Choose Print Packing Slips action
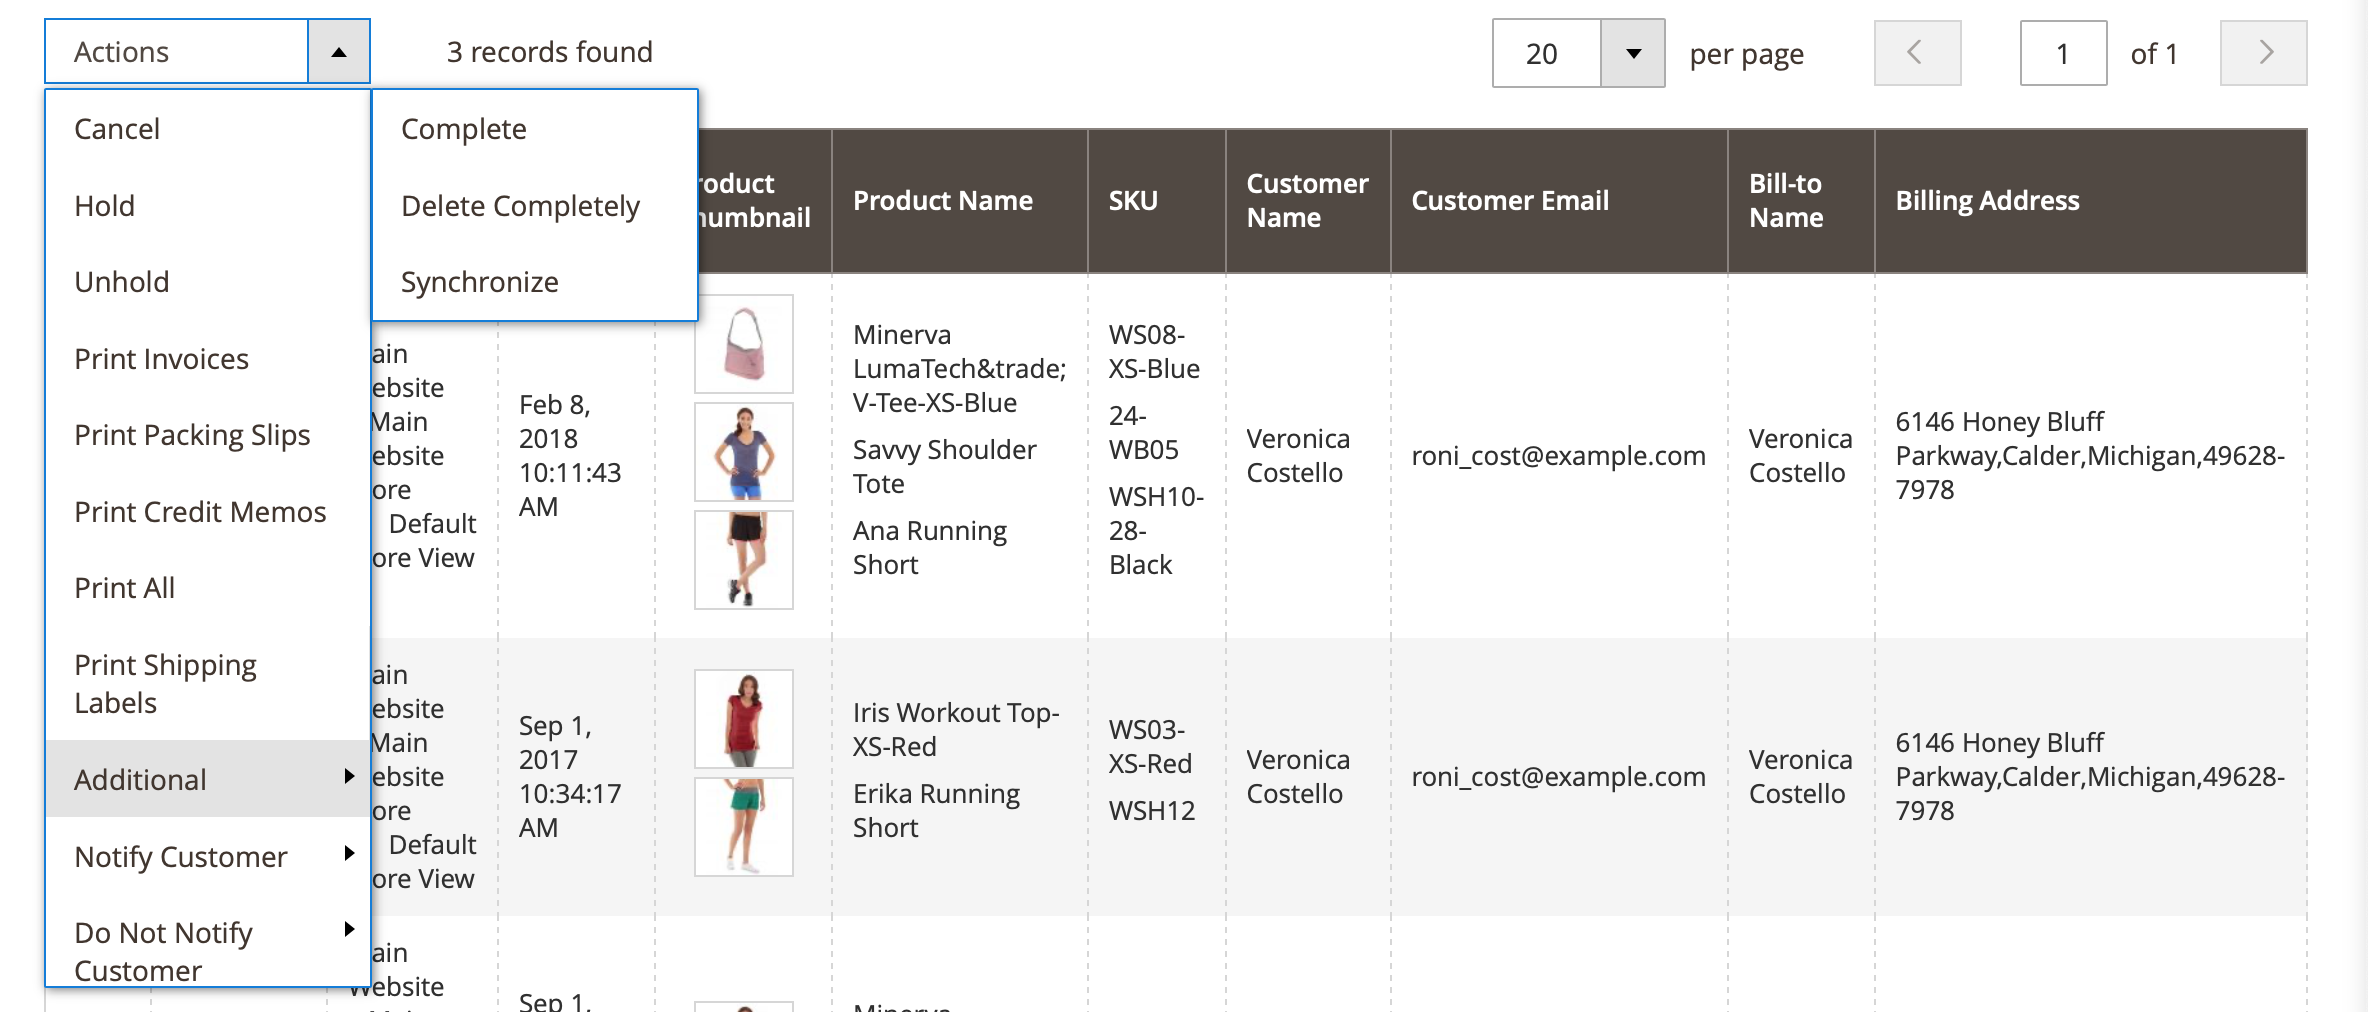2368x1012 pixels. [208, 435]
